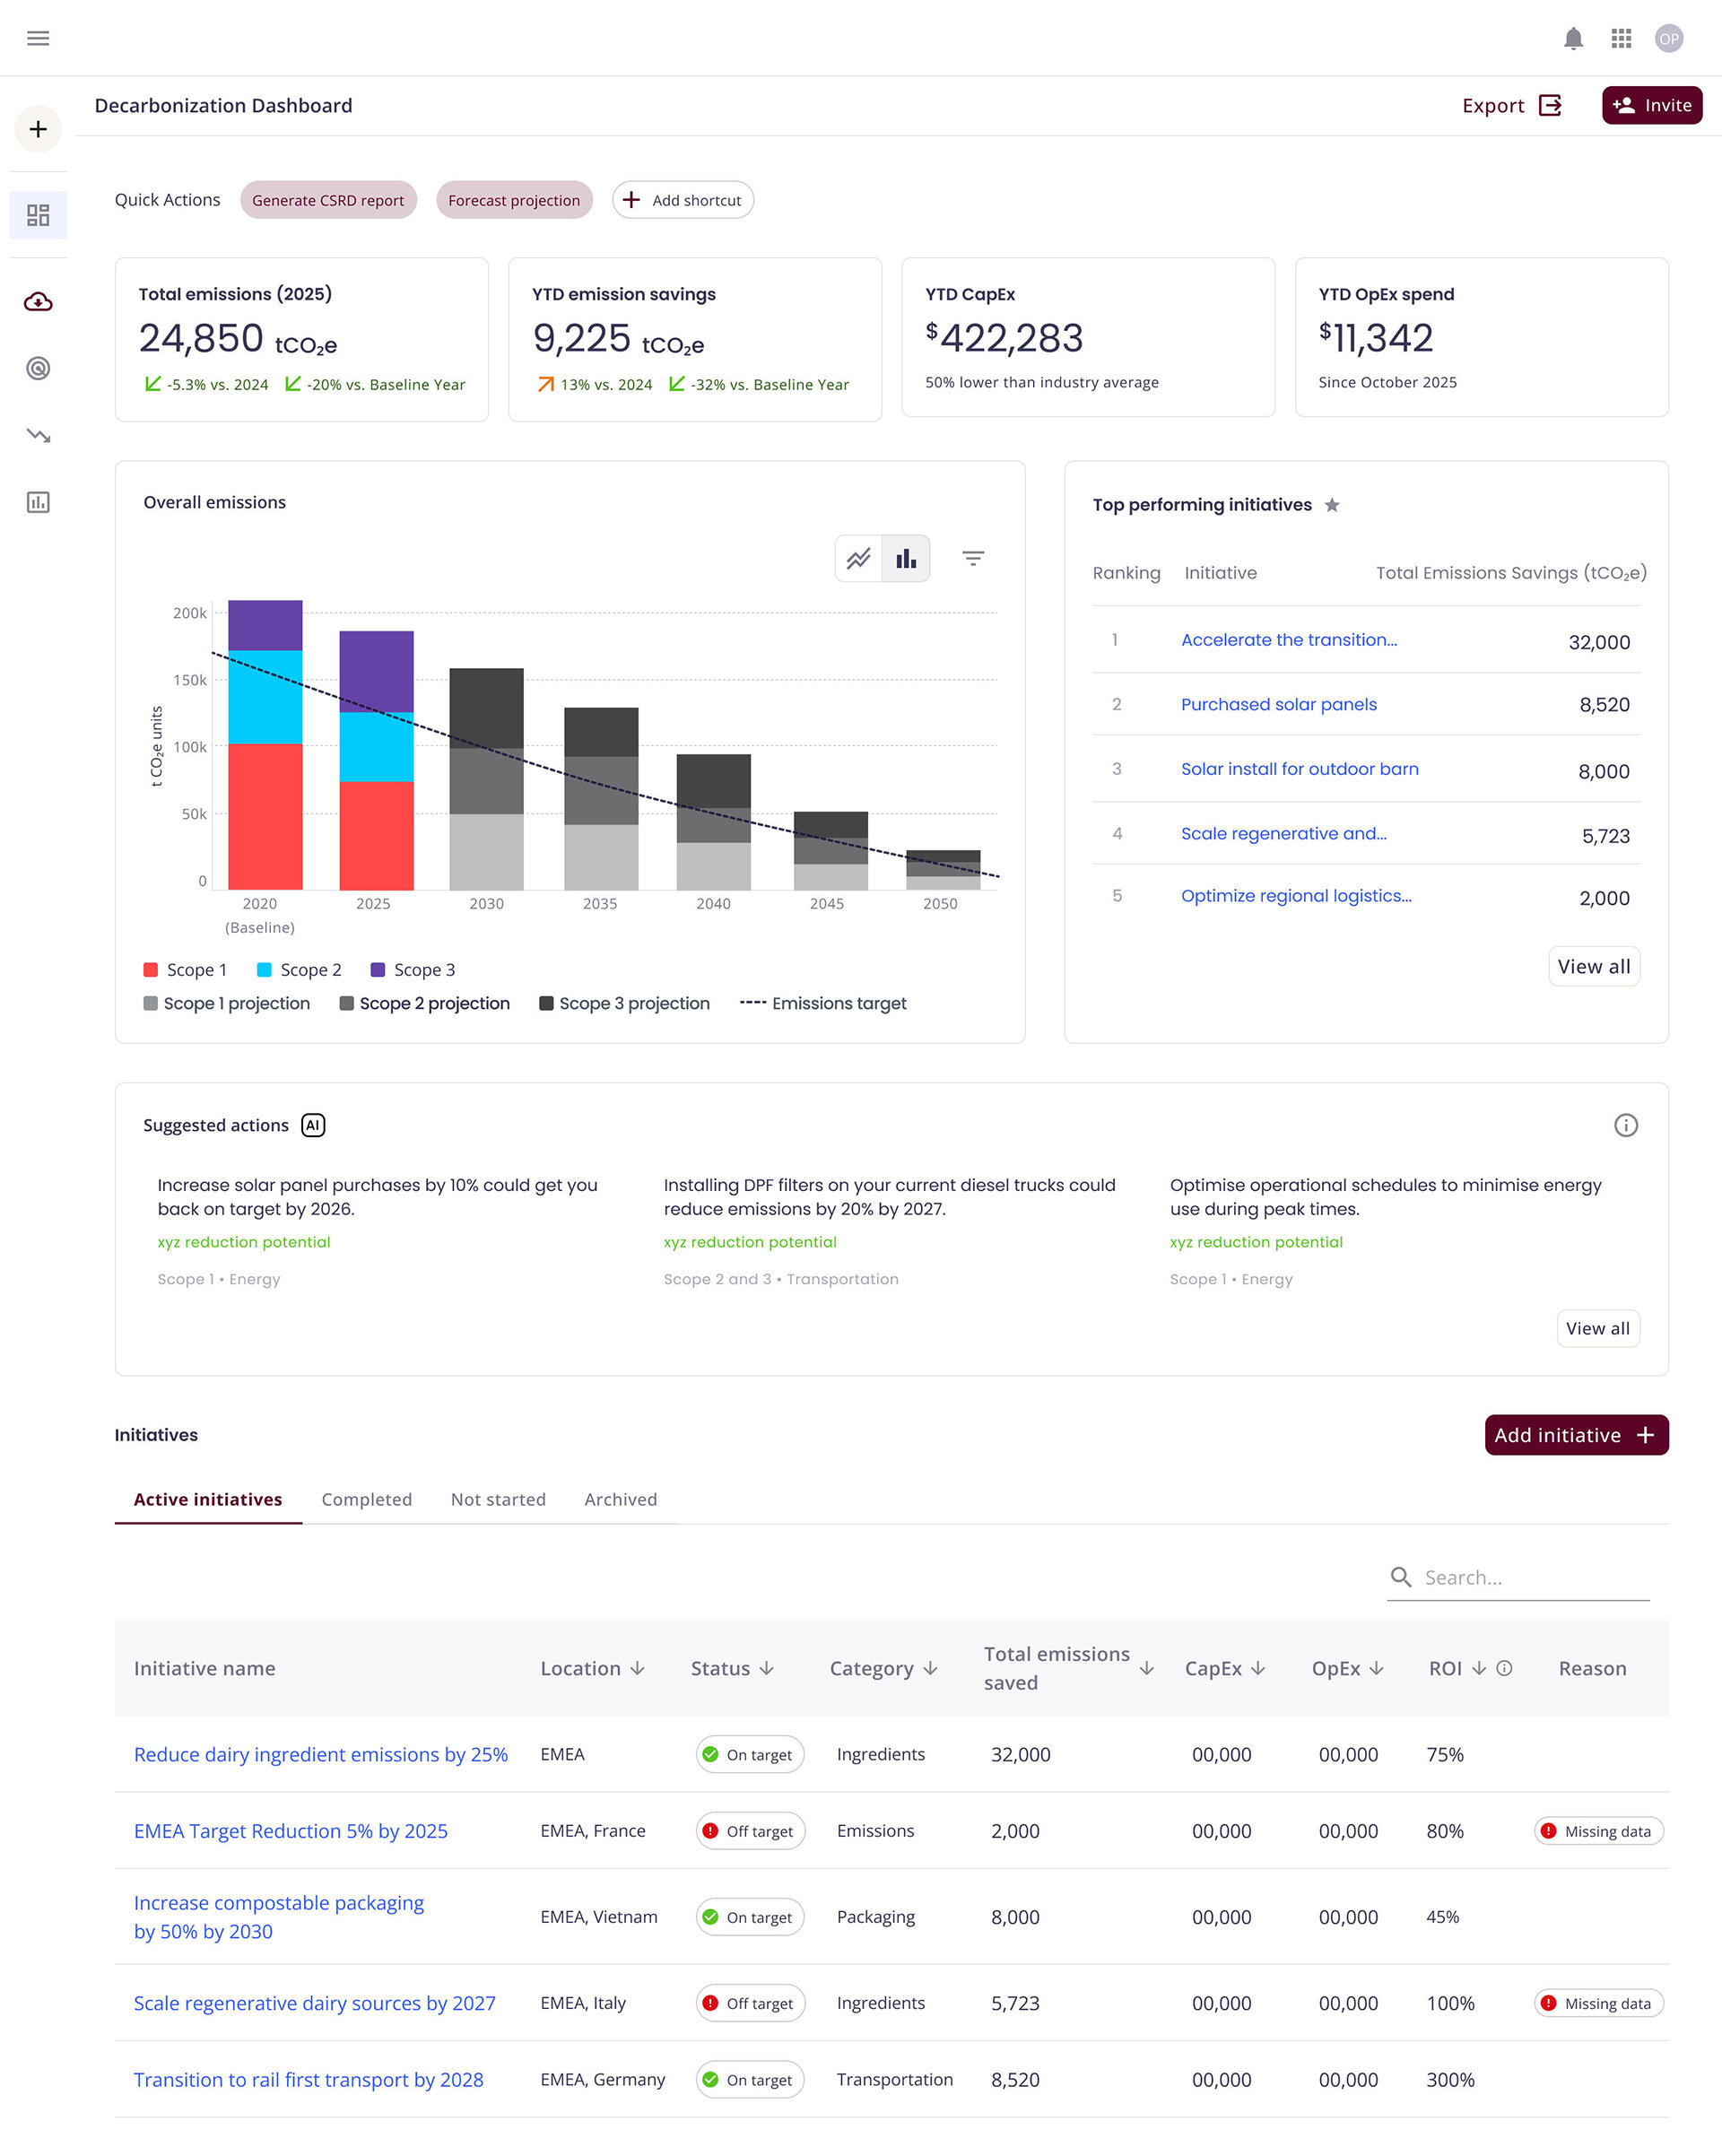This screenshot has width=1722, height=2156.
Task: Open the Archived initiatives tab
Action: point(620,1499)
